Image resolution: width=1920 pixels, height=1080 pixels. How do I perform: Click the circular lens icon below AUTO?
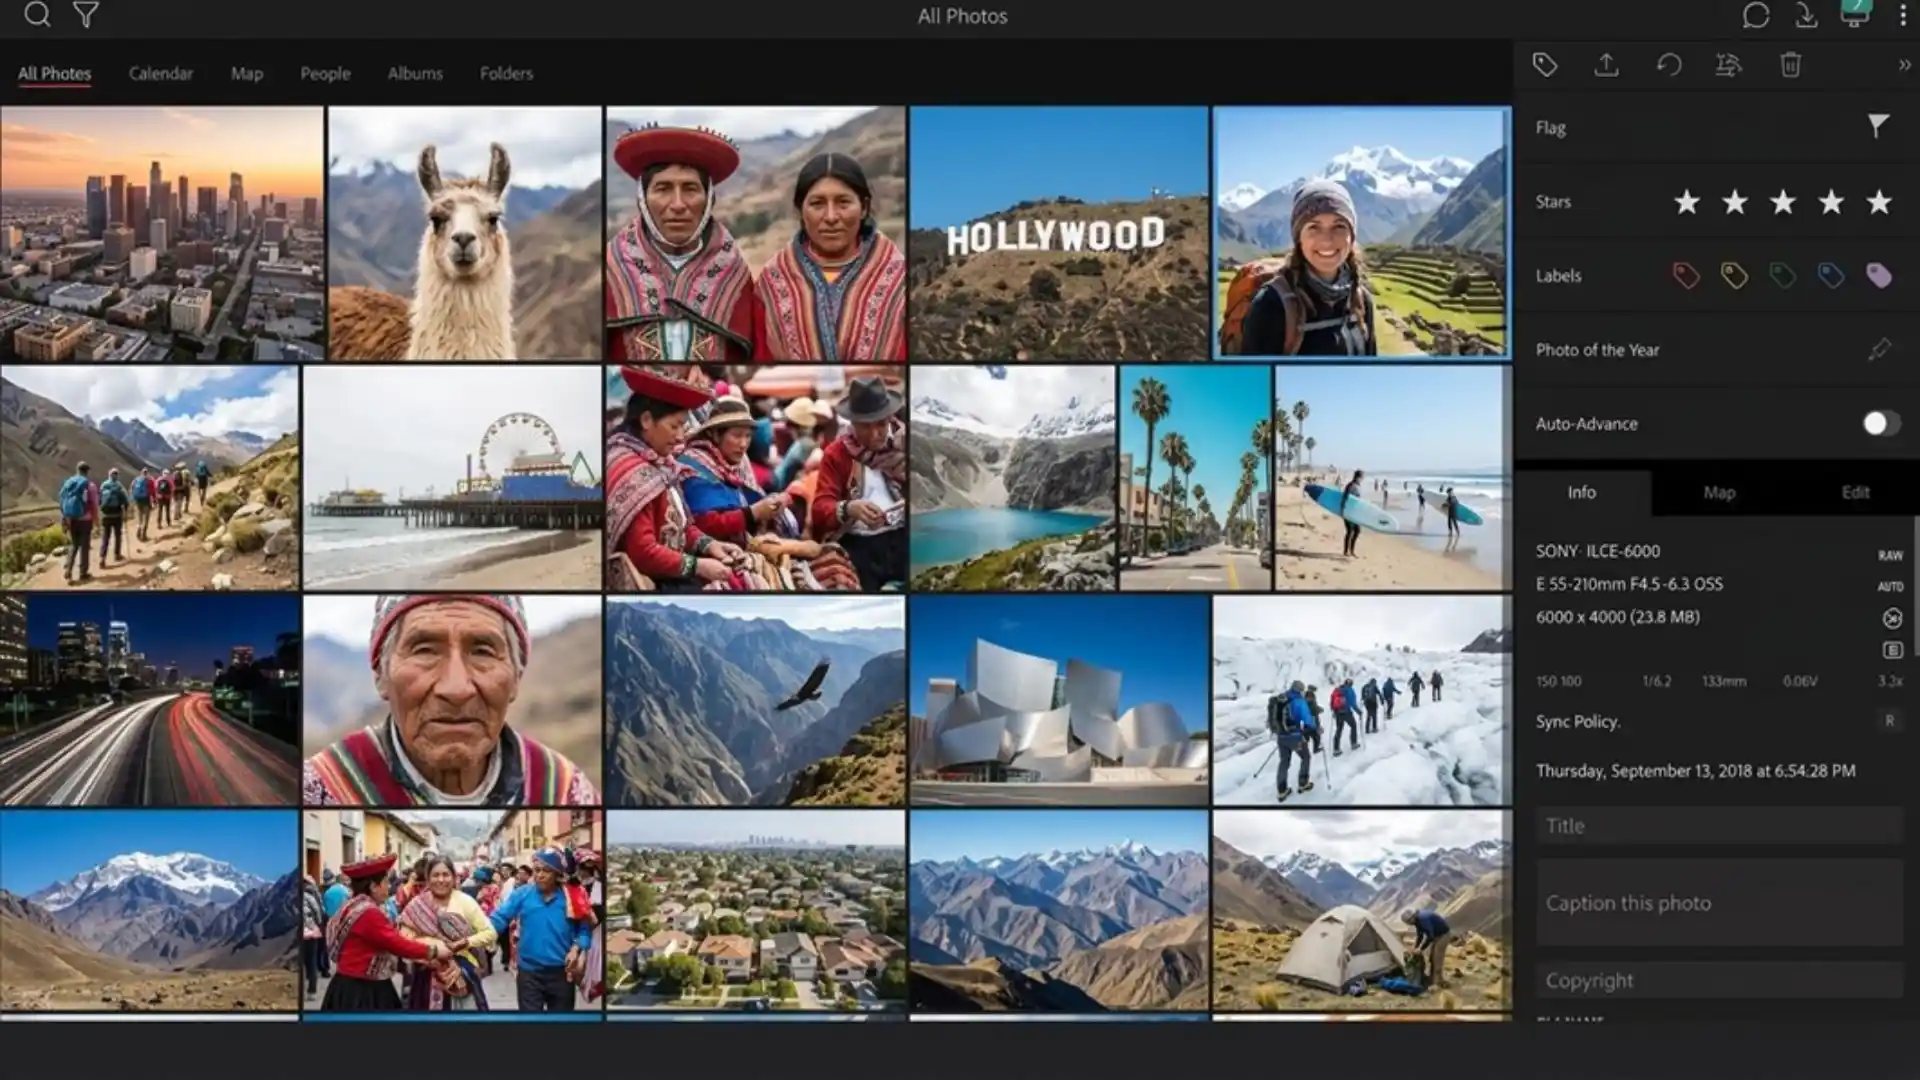1892,618
